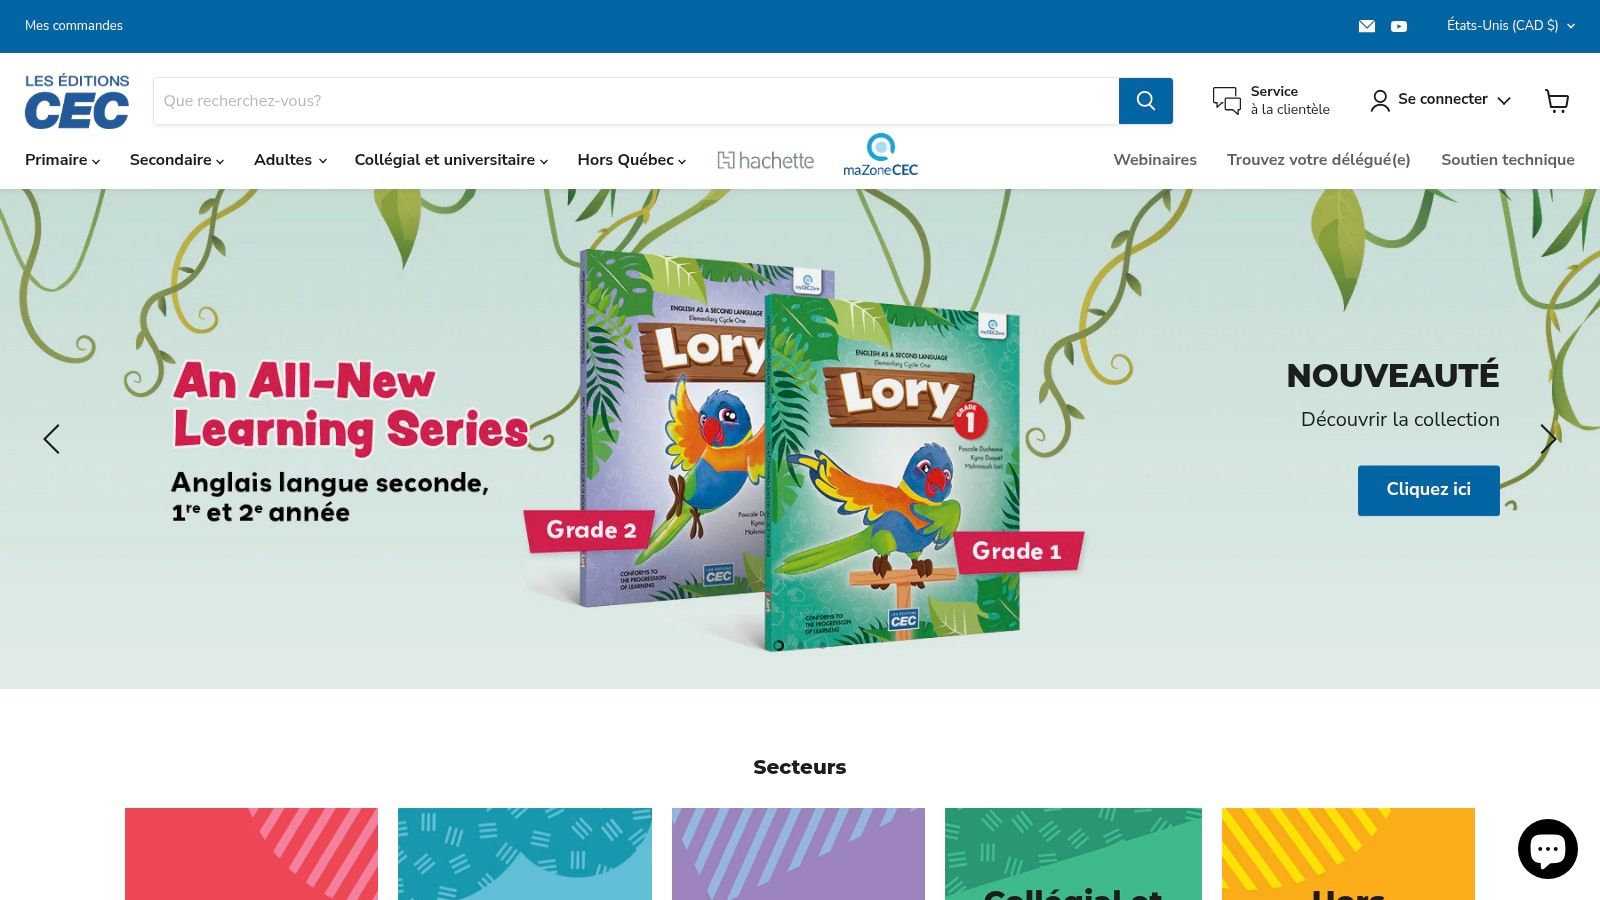Open the hachette logo link
The height and width of the screenshot is (900, 1600).
click(765, 160)
